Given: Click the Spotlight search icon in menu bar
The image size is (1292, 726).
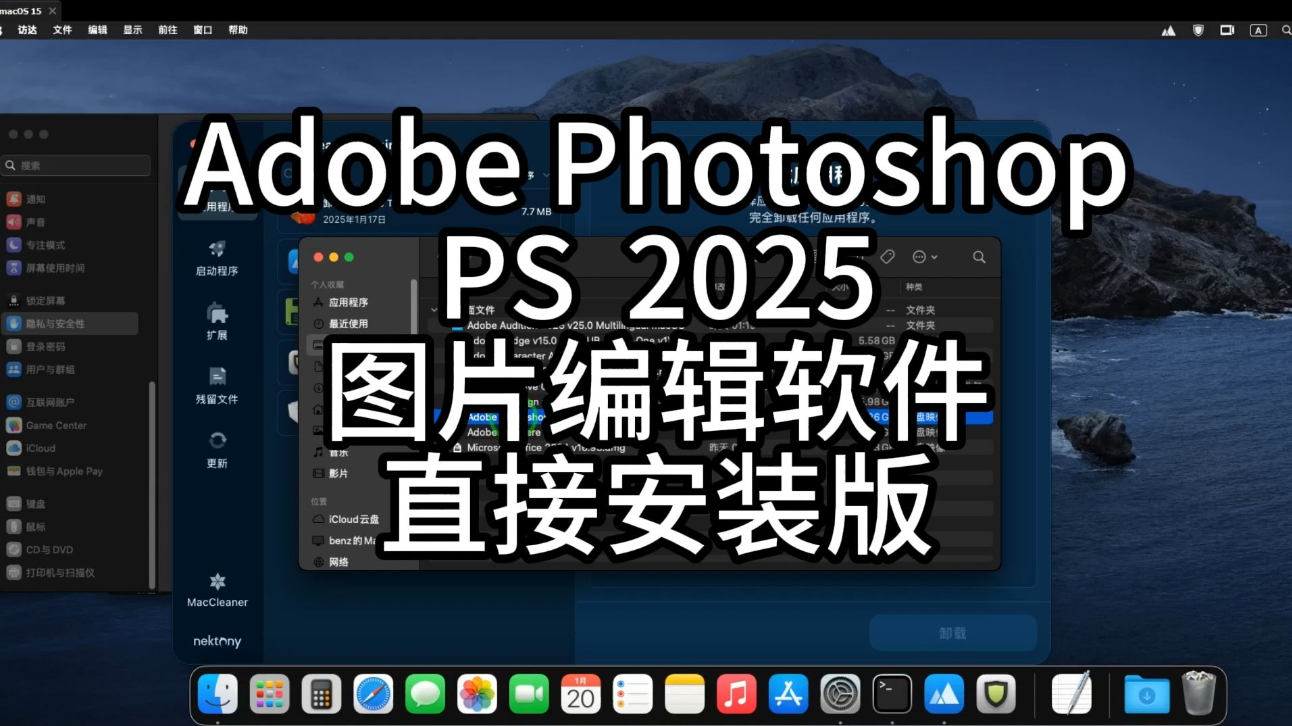Looking at the screenshot, I should pos(1286,30).
